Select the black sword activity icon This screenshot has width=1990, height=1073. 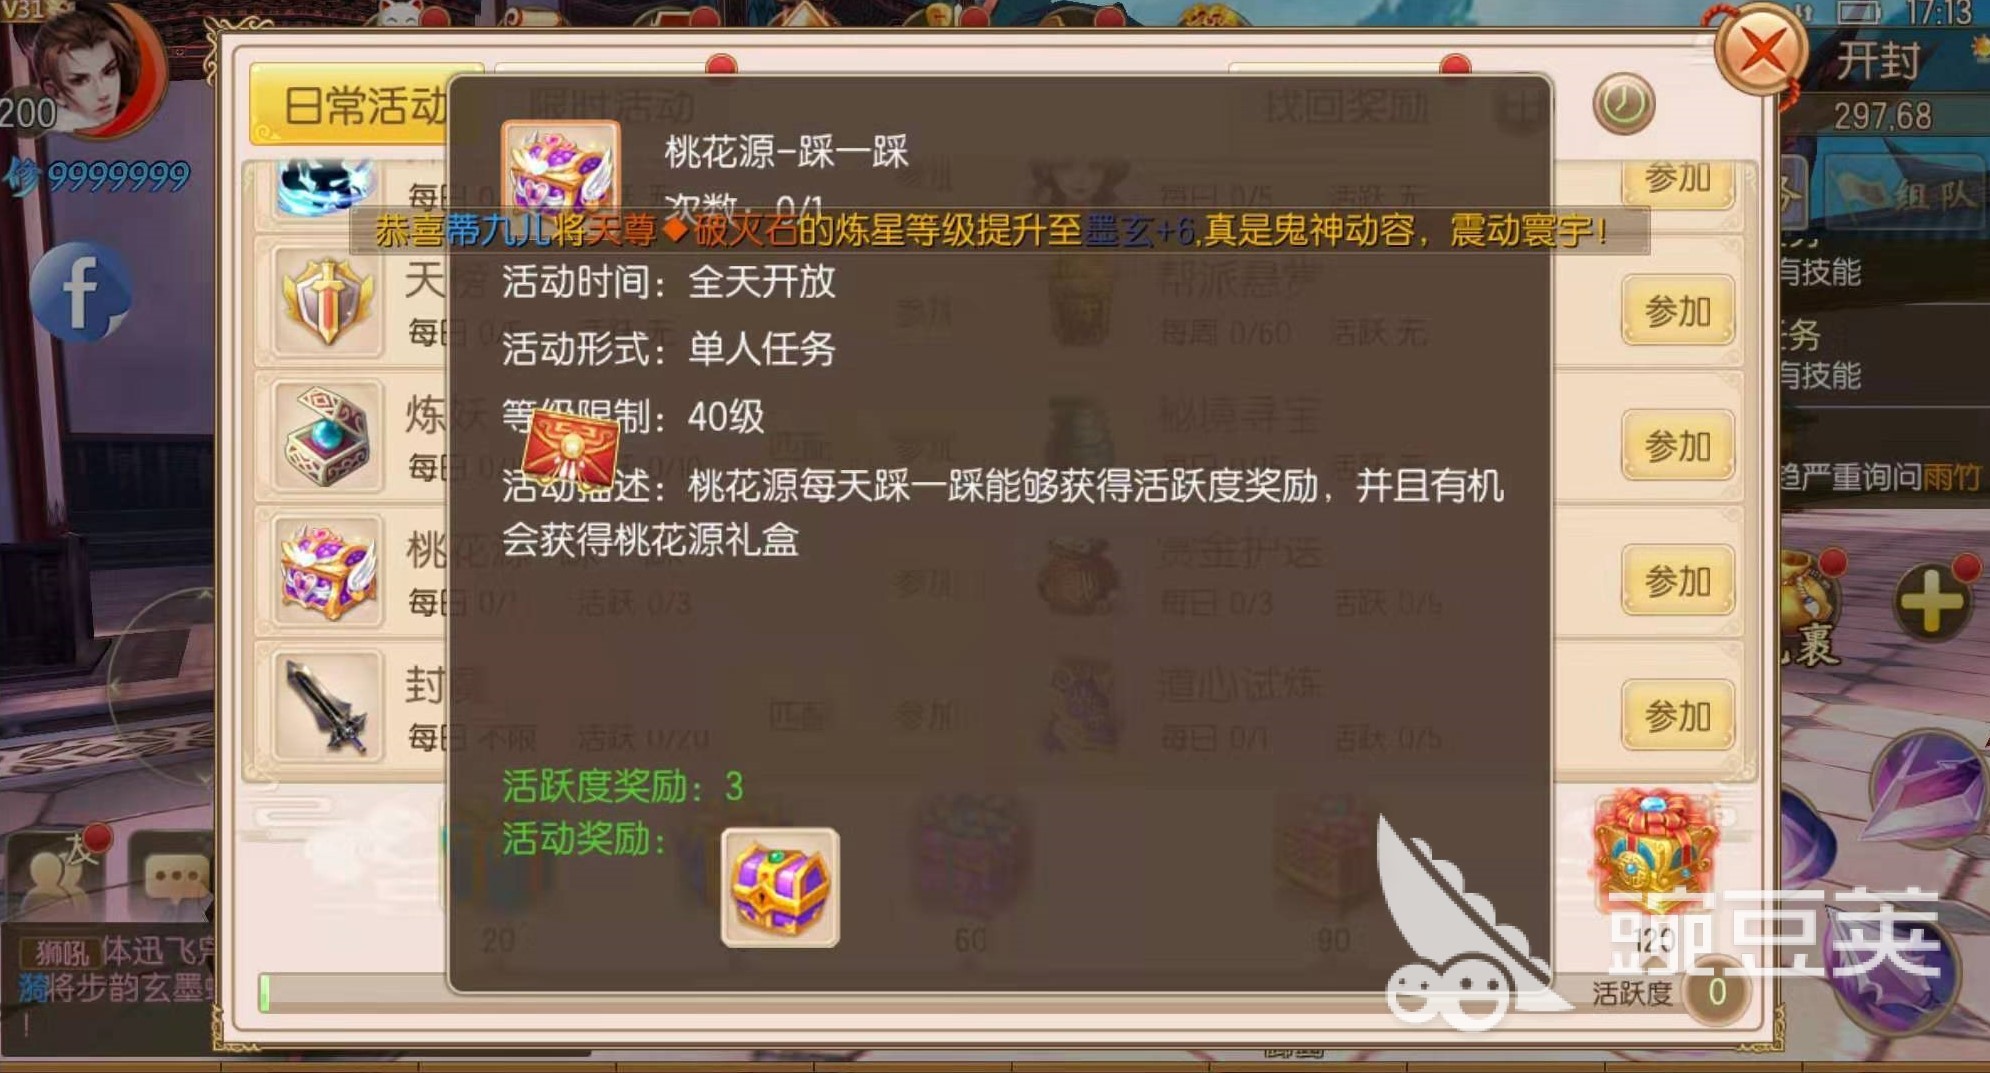pyautogui.click(x=327, y=707)
